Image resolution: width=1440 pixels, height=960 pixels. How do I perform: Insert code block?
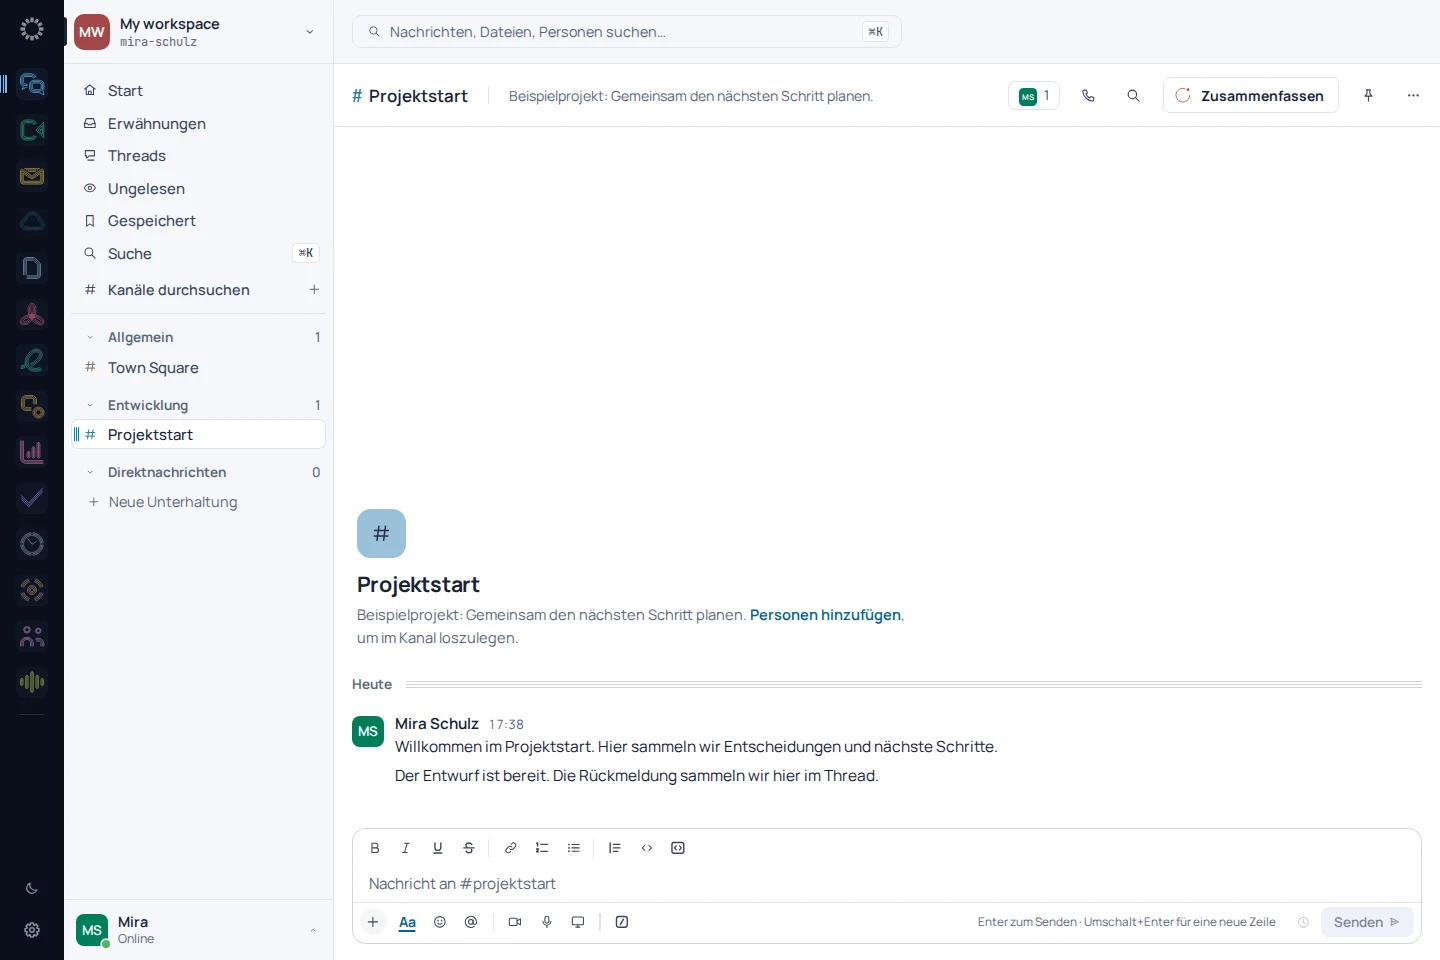678,848
